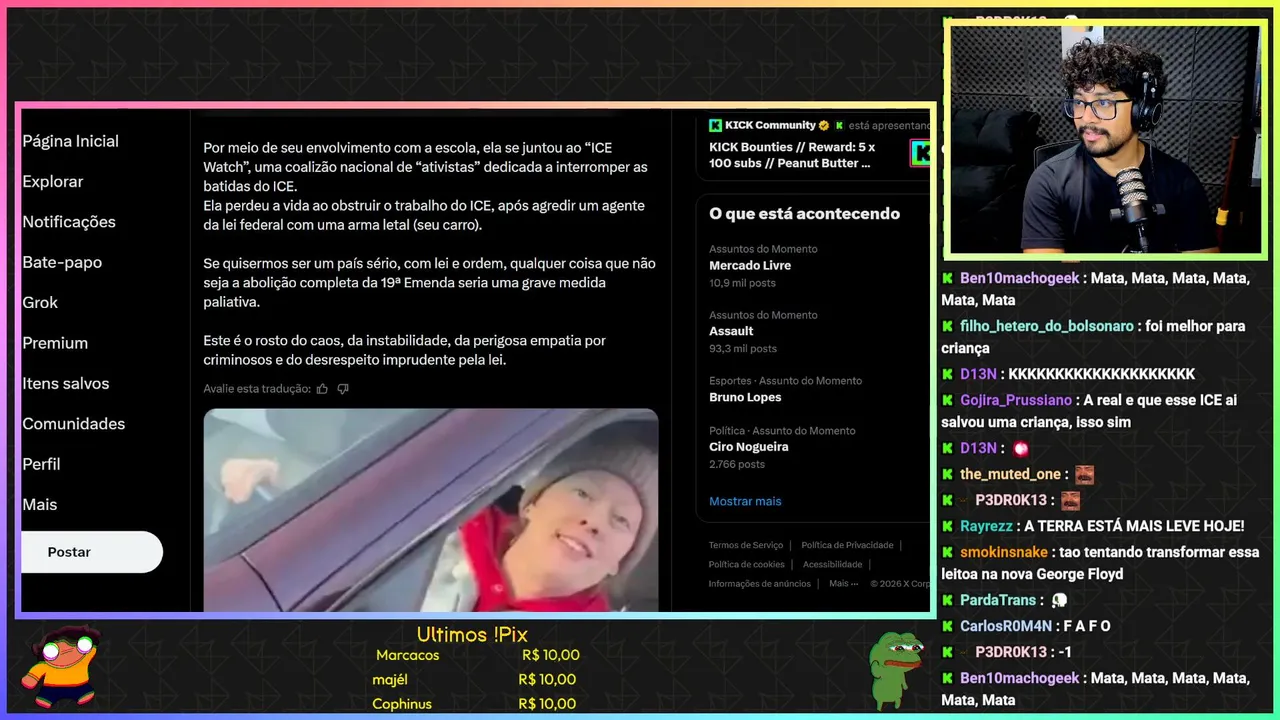
Task: Click the 'Ultimos !Pix' overlay title
Action: [x=472, y=634]
